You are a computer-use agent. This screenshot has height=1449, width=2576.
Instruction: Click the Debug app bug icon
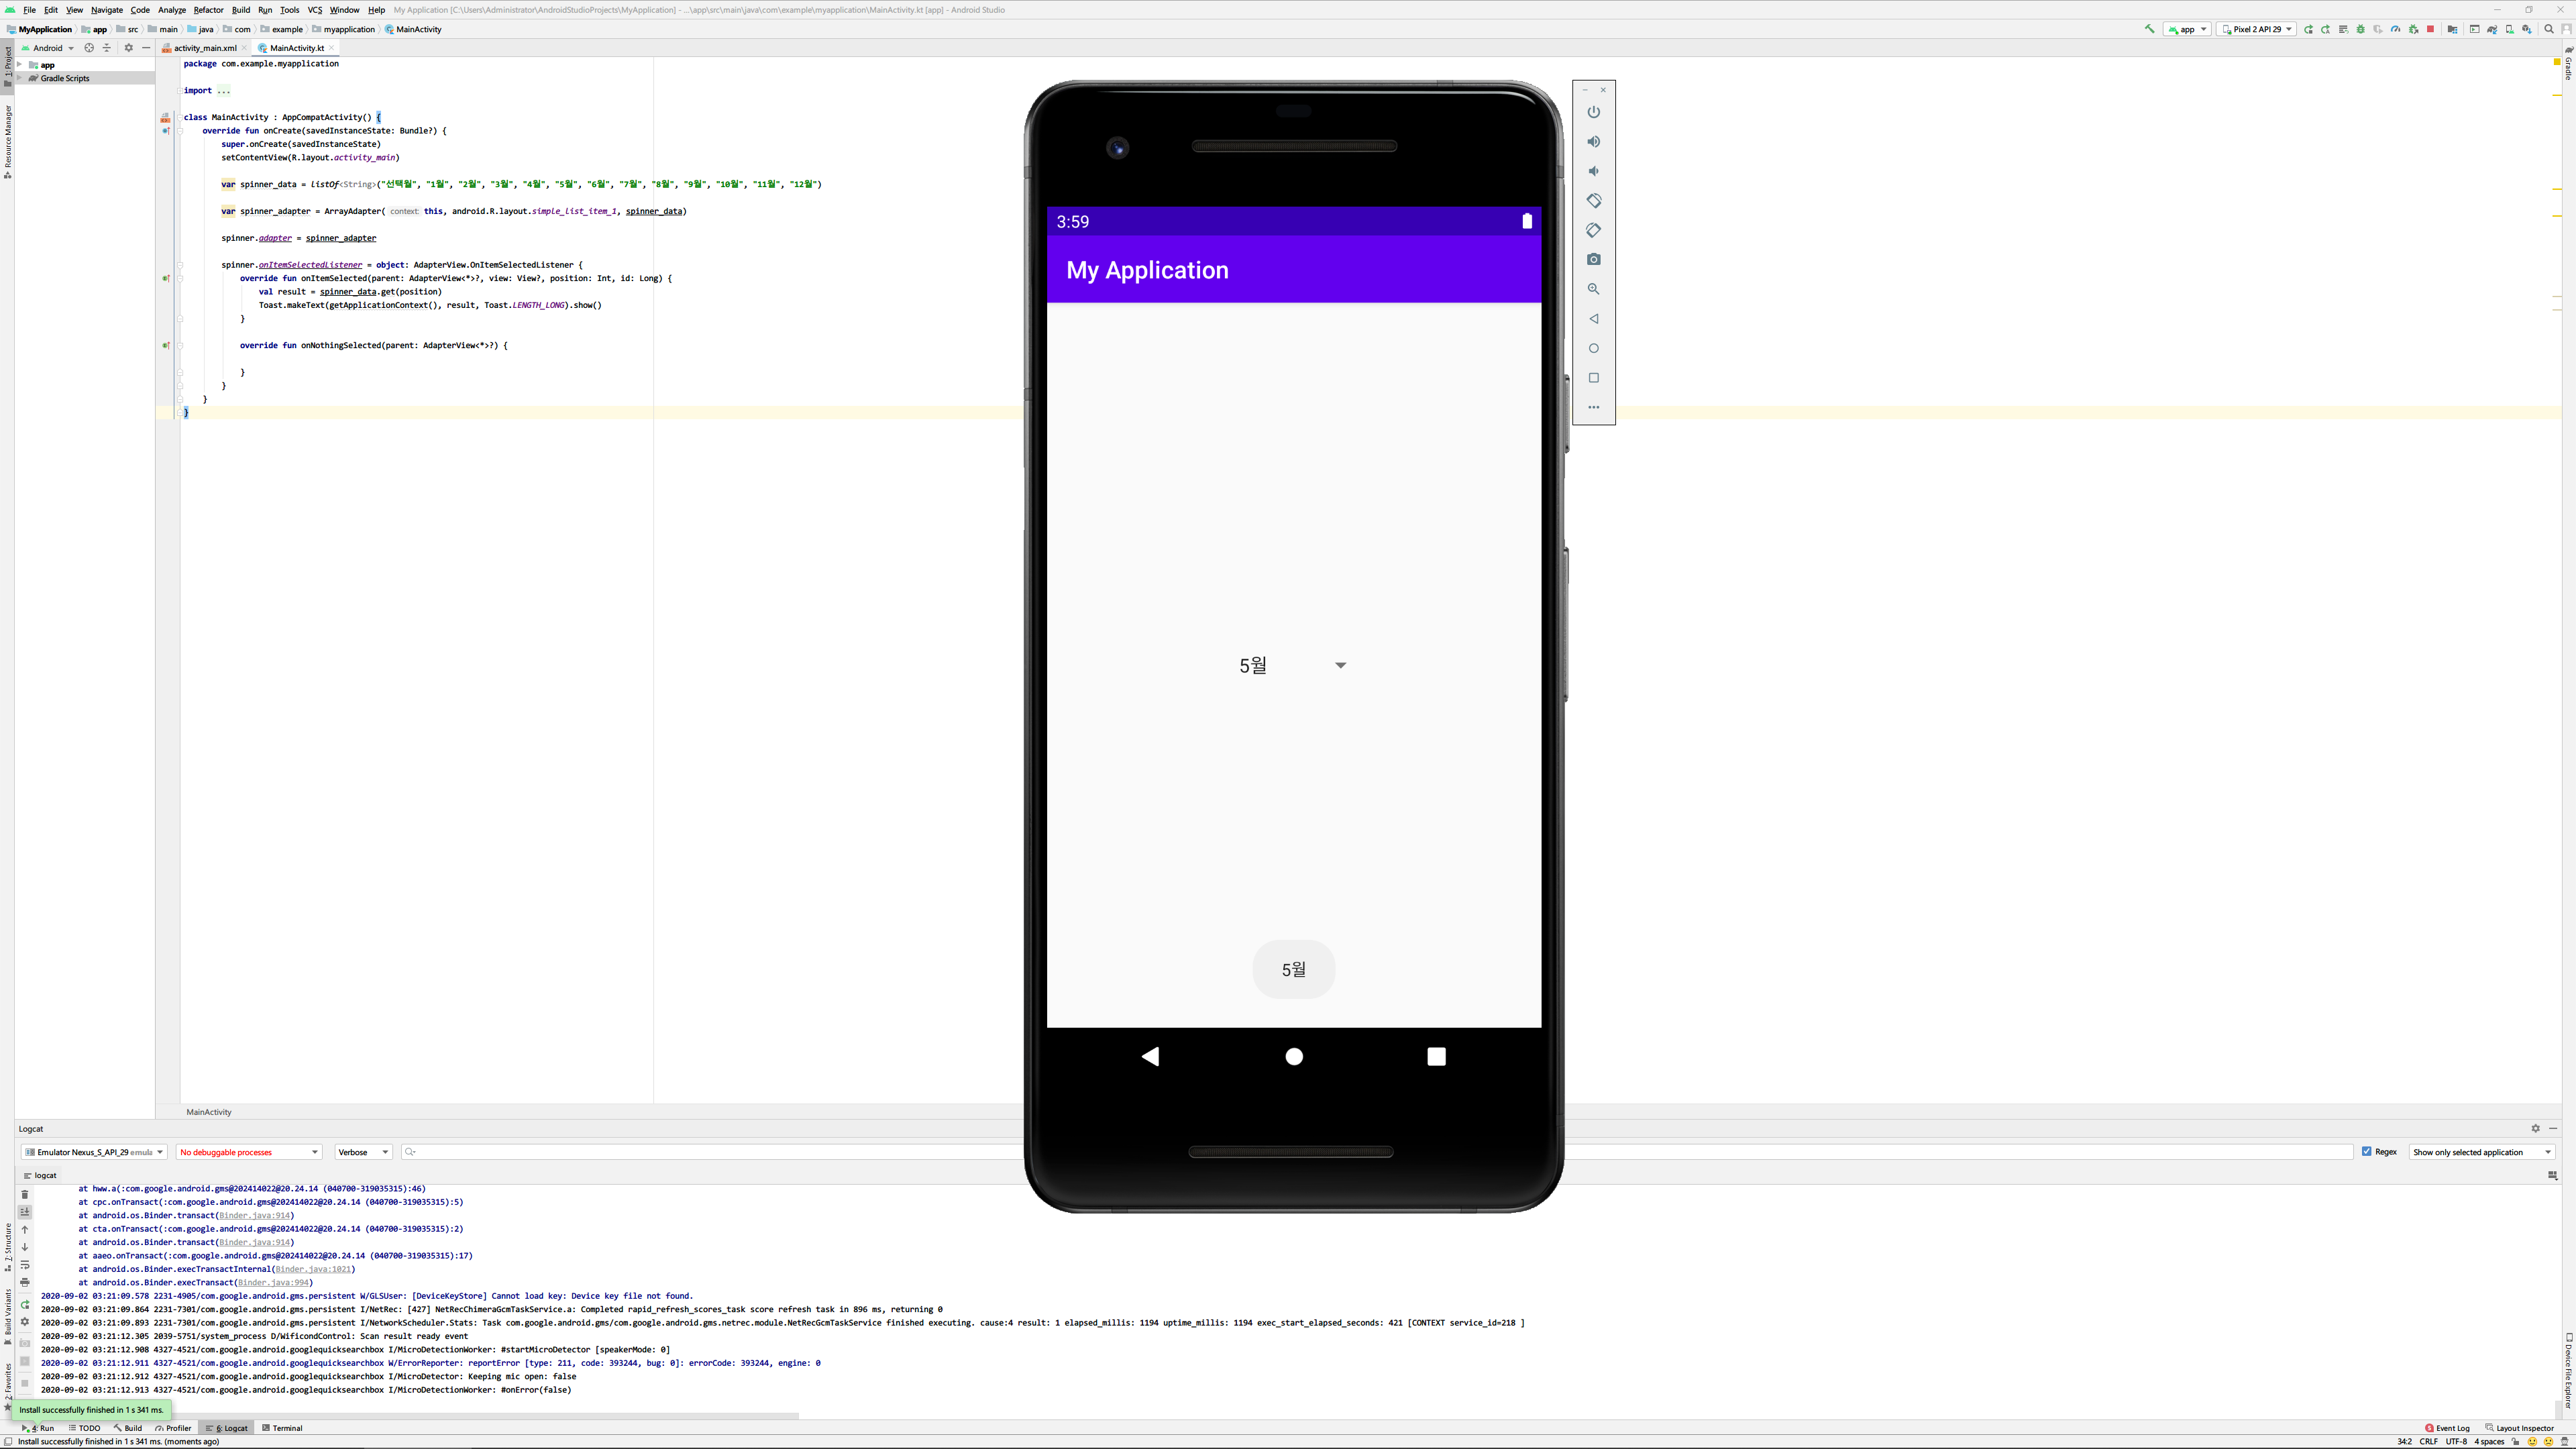pyautogui.click(x=2361, y=29)
